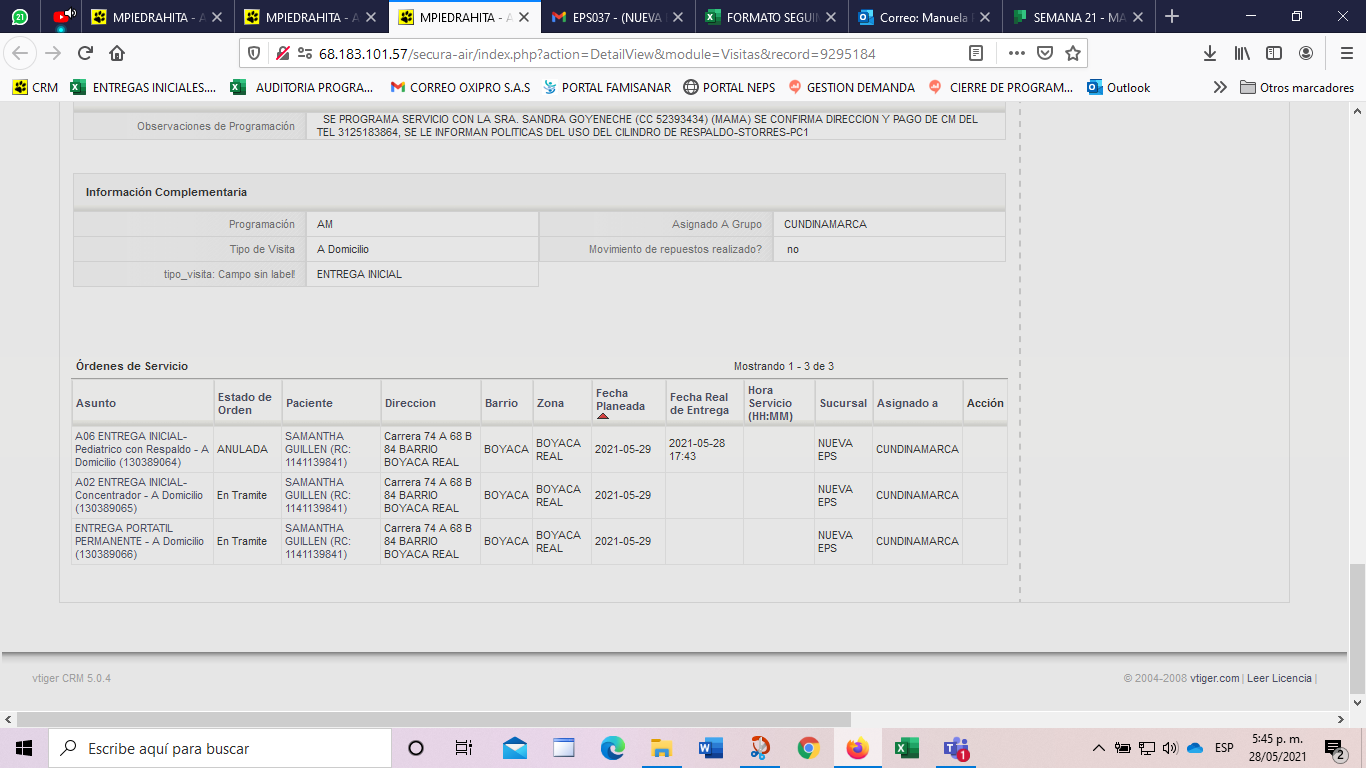Show hidden system tray icons
The image size is (1366, 768).
pyautogui.click(x=1098, y=748)
